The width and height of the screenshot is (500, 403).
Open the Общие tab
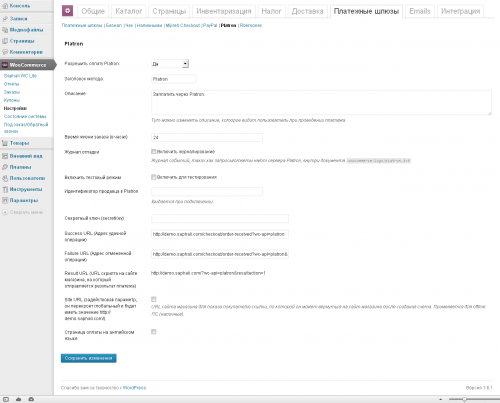pos(93,11)
